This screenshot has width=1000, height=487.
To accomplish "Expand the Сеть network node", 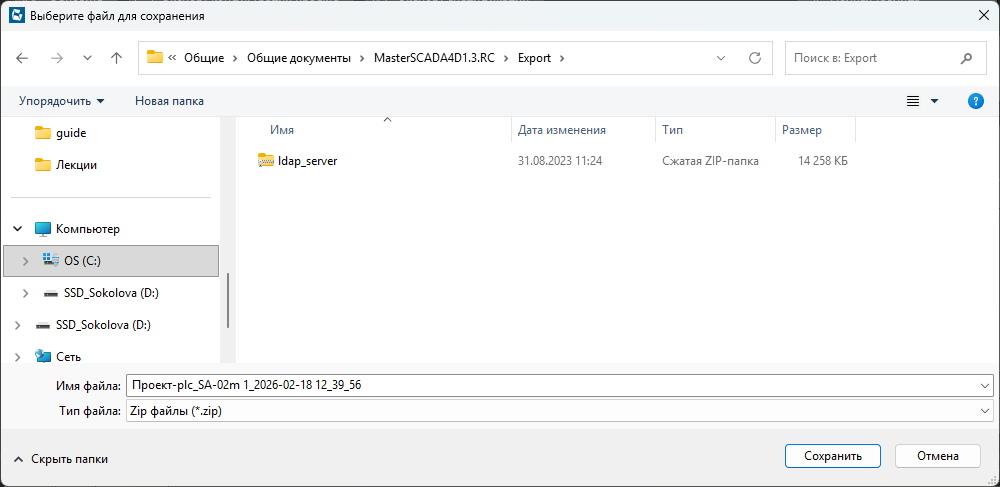I will tap(18, 357).
